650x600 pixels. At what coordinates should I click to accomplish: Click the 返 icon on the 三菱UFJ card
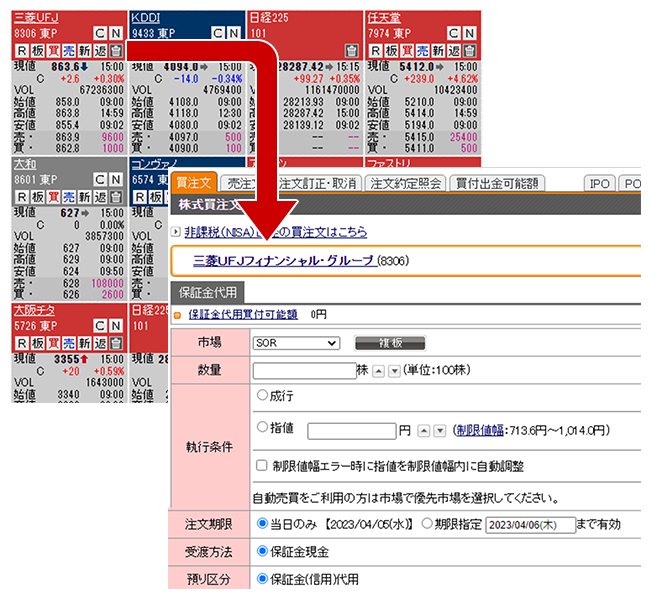(x=100, y=51)
